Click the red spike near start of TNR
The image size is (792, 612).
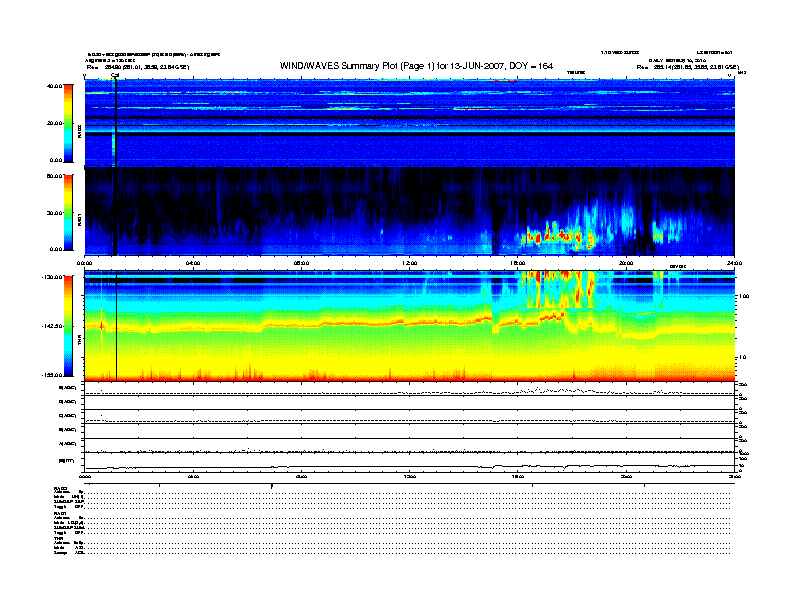point(102,326)
